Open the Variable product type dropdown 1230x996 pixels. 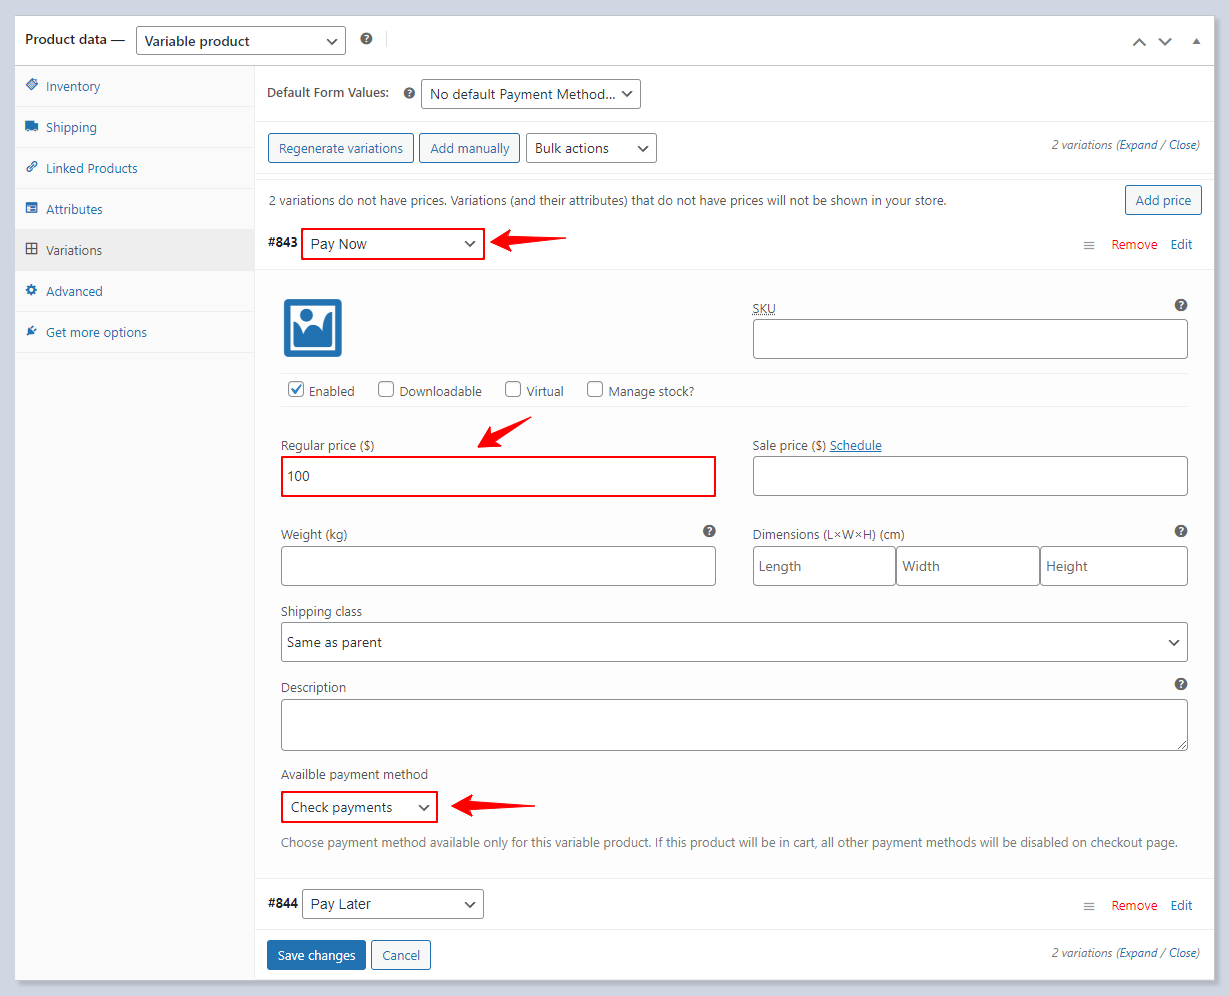[x=240, y=41]
